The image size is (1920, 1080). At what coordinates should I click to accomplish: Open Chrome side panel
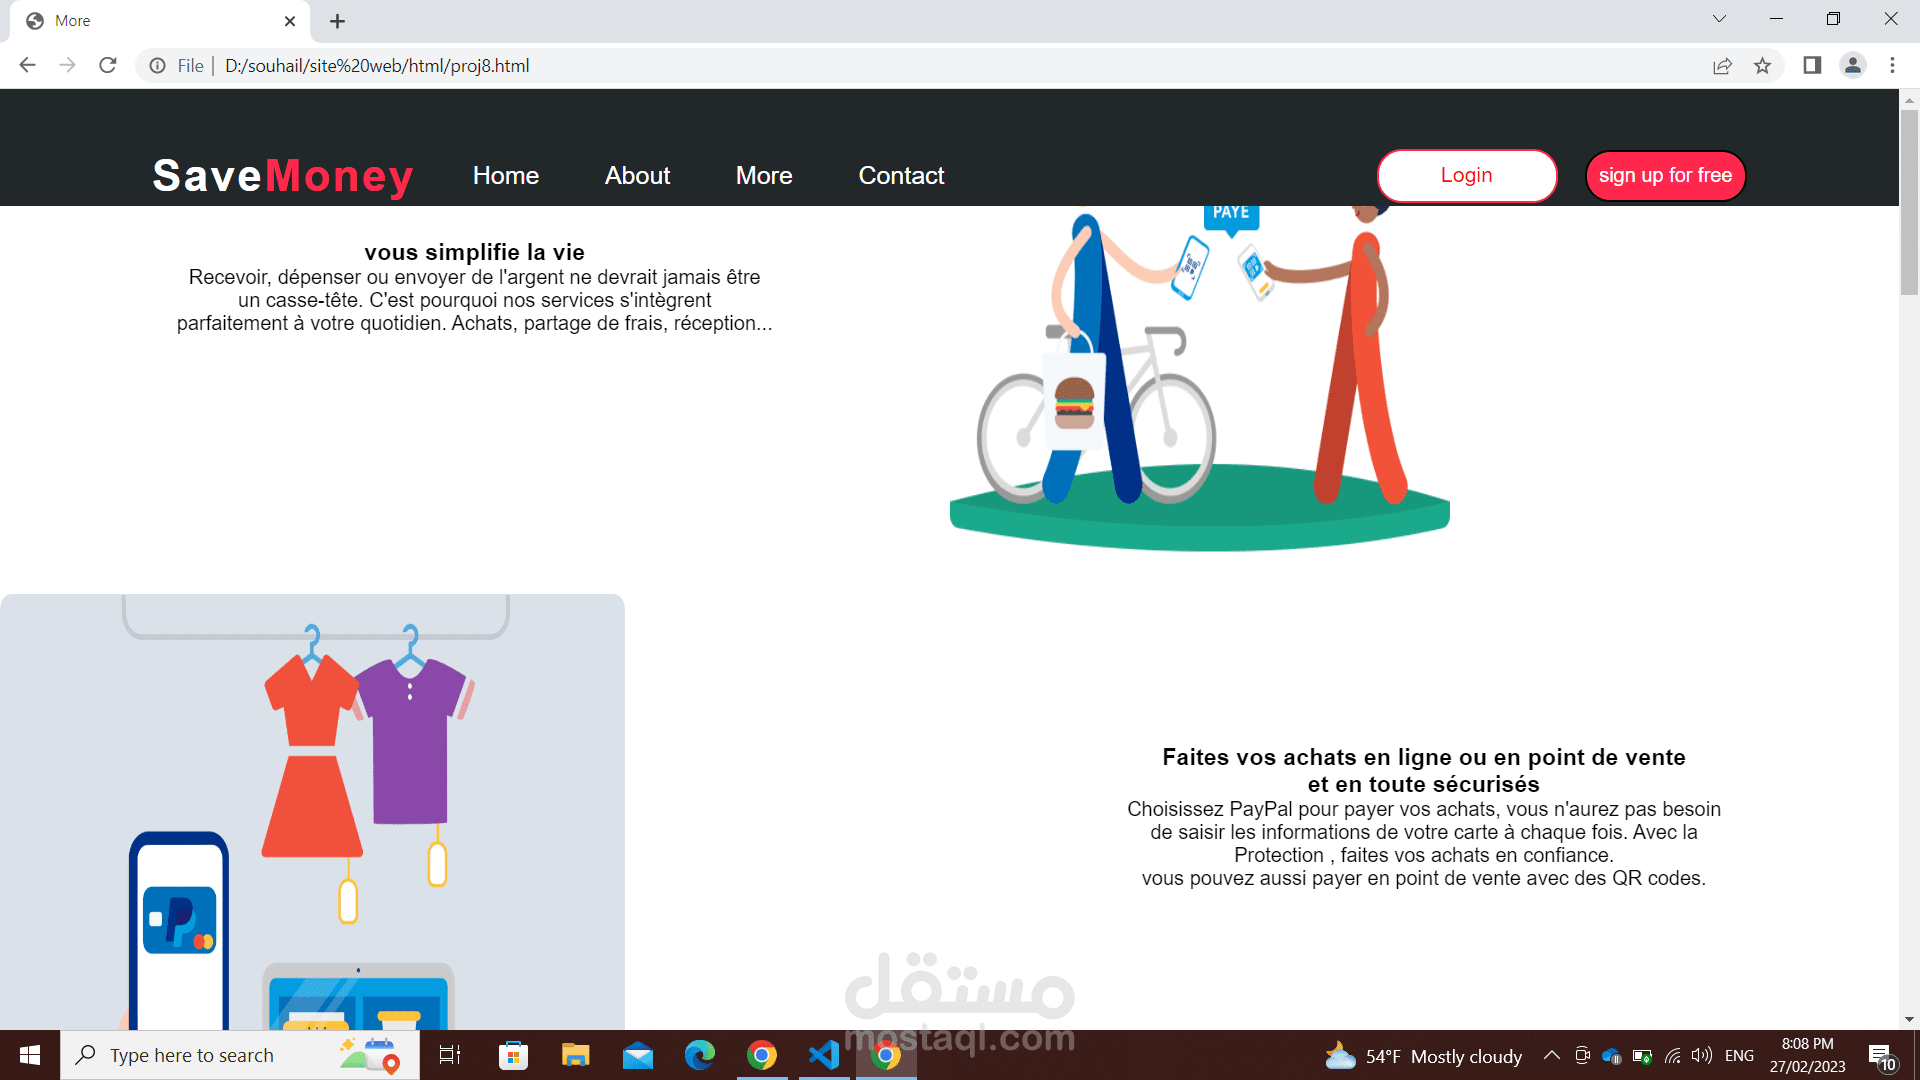1812,66
